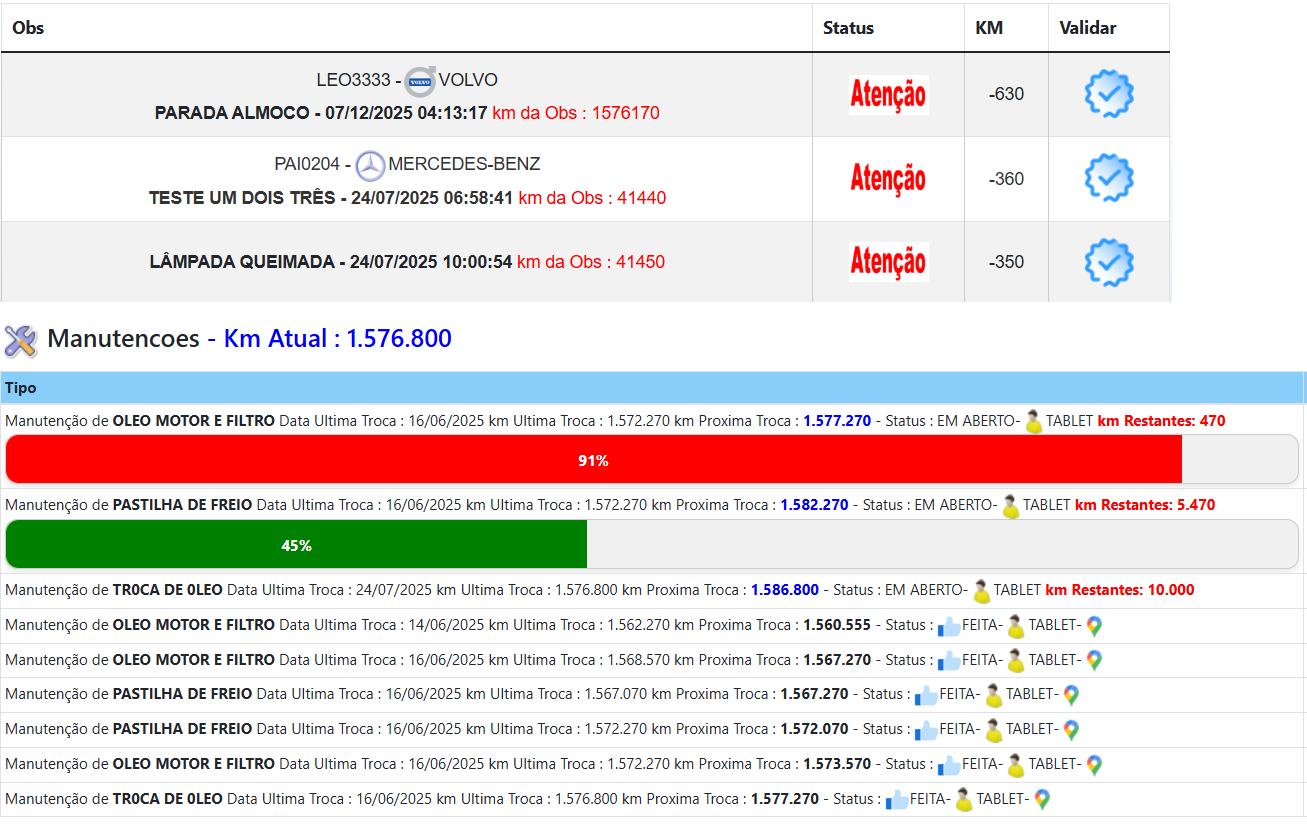Click the red 91% progress bar

coord(593,461)
